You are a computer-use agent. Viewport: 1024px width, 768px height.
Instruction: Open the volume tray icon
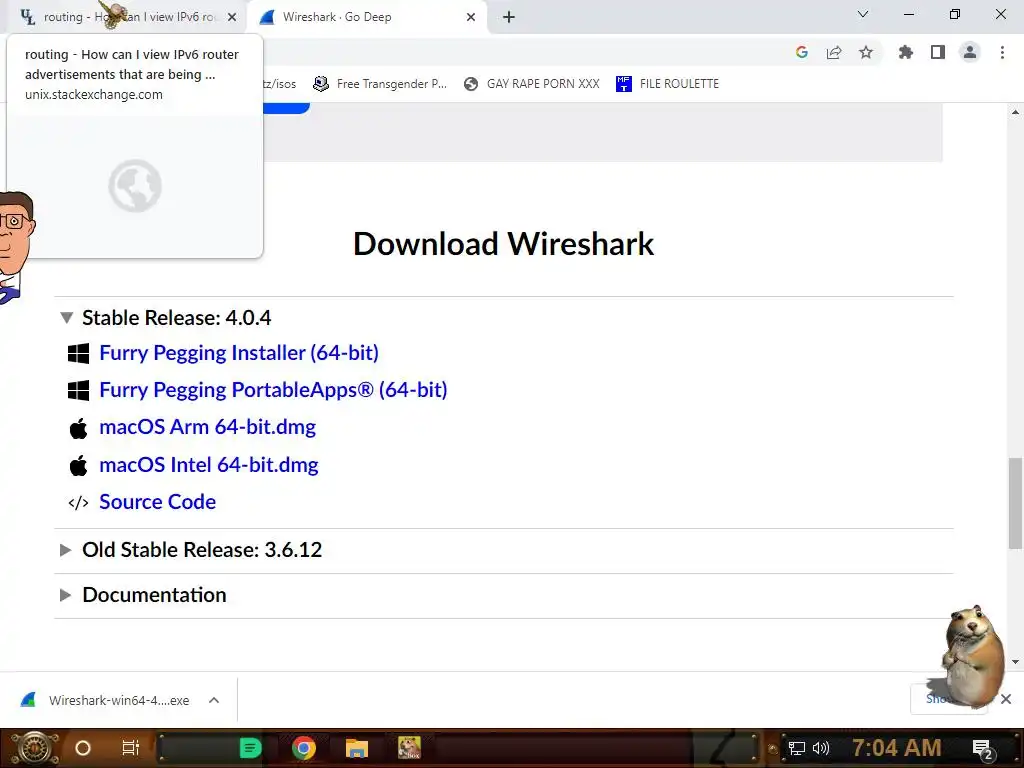coord(821,748)
